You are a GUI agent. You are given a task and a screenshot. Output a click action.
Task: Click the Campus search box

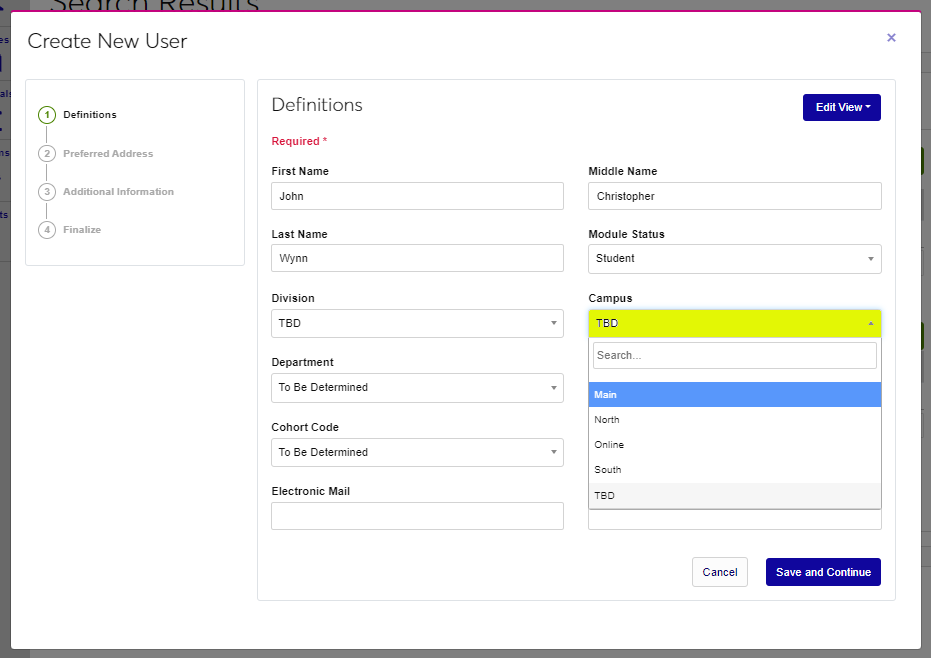(x=734, y=355)
